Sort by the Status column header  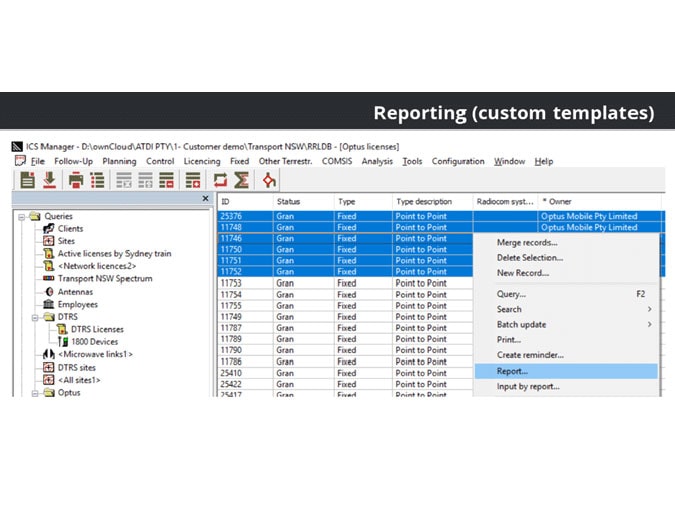[288, 201]
